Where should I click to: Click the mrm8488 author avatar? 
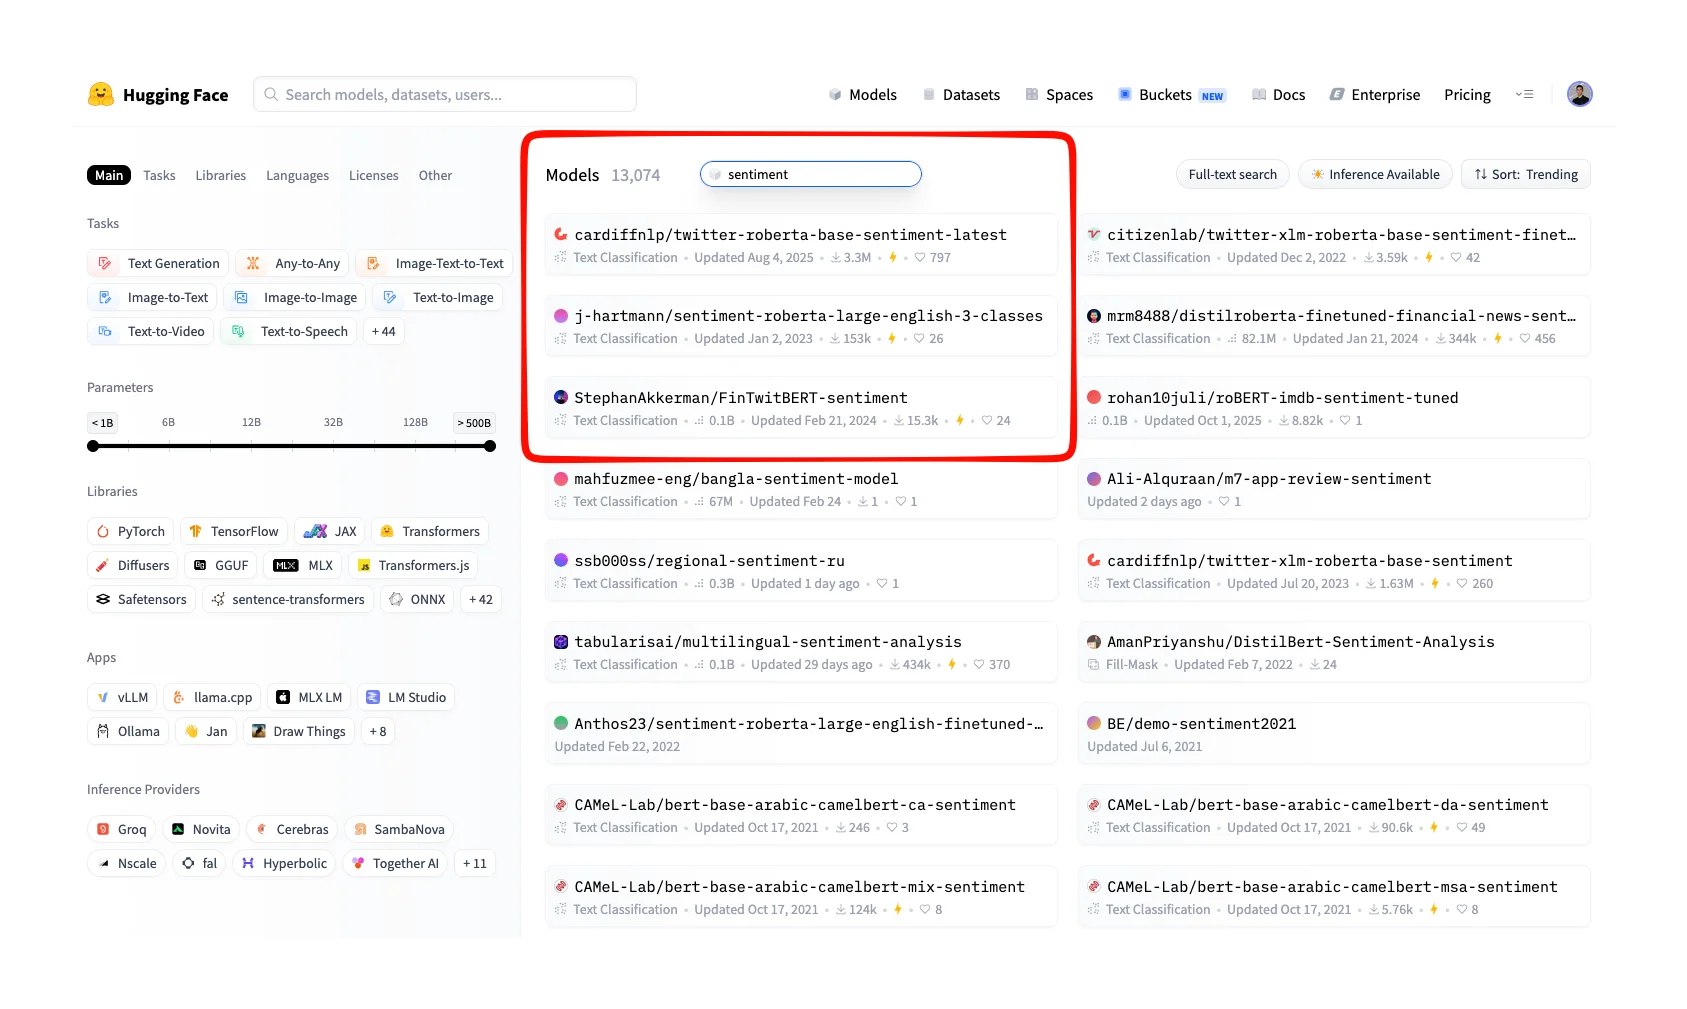pyautogui.click(x=1094, y=315)
